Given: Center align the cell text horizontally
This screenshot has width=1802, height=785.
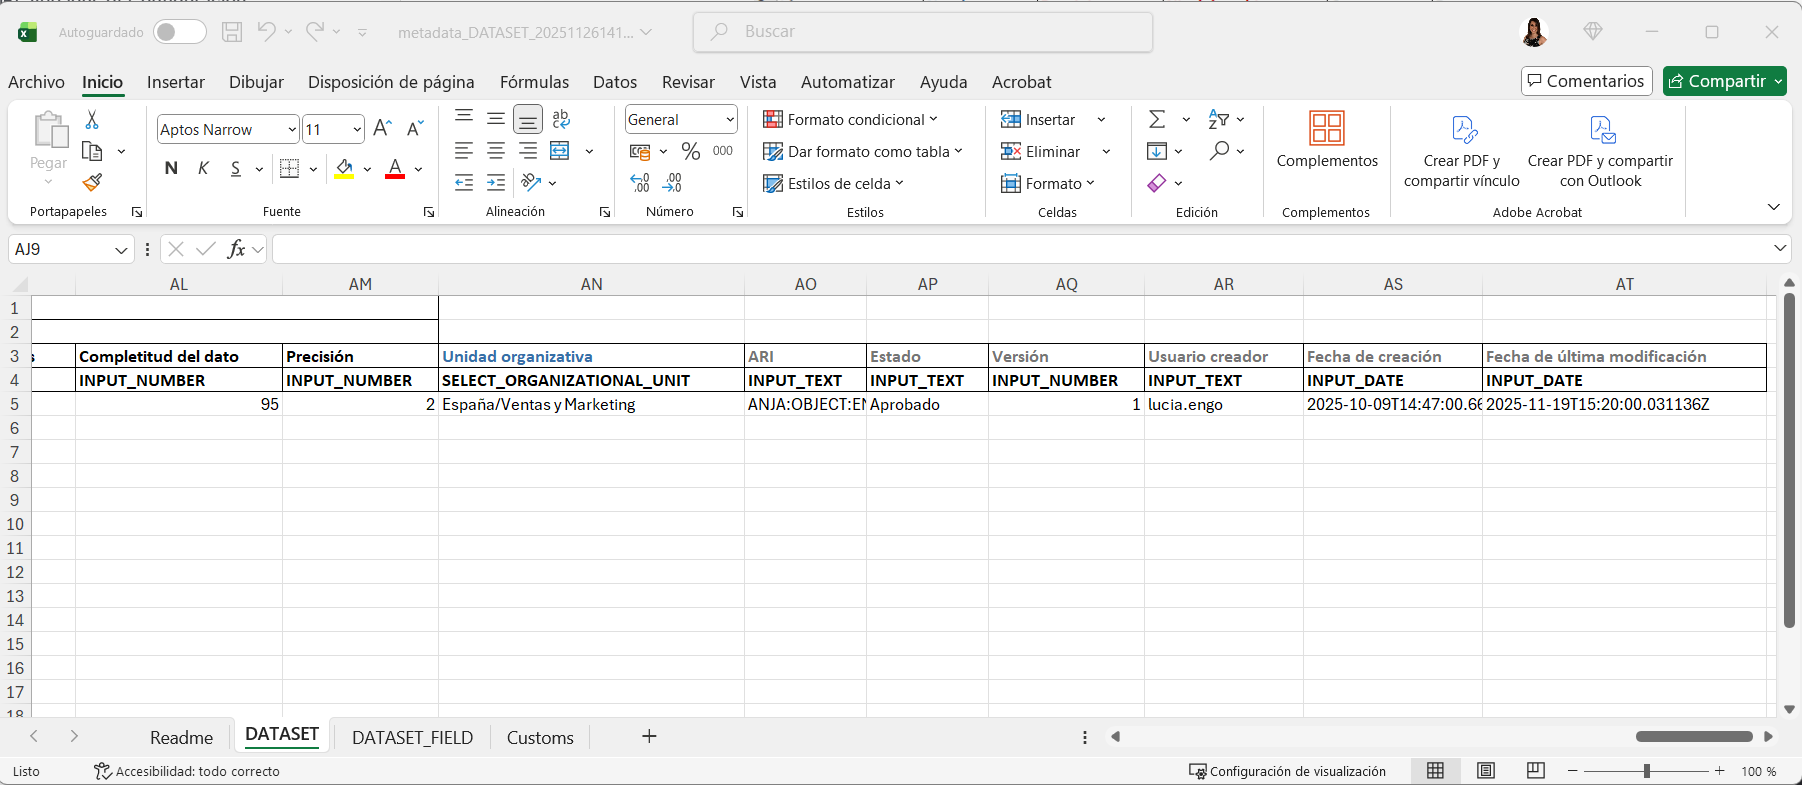Looking at the screenshot, I should point(496,151).
